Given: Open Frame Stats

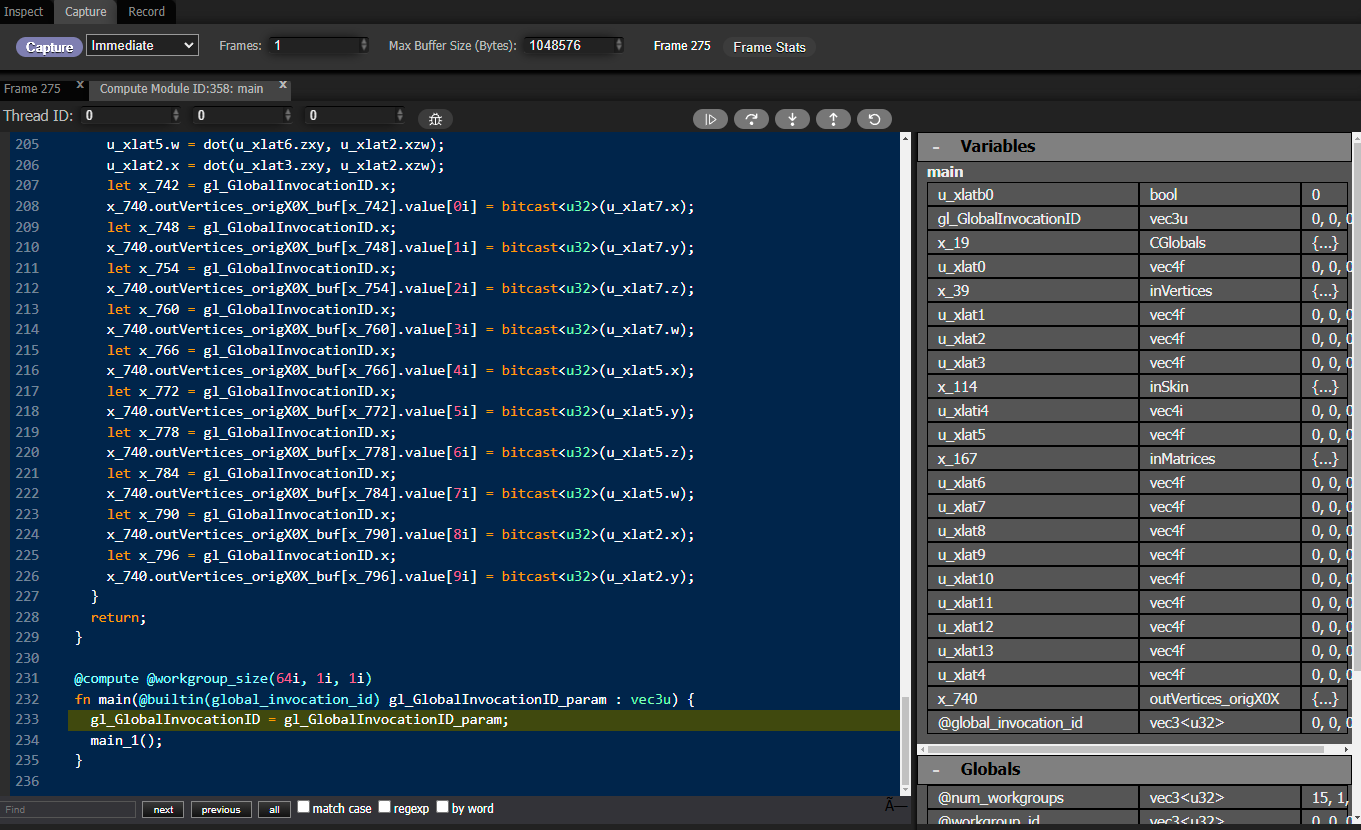Looking at the screenshot, I should point(769,47).
